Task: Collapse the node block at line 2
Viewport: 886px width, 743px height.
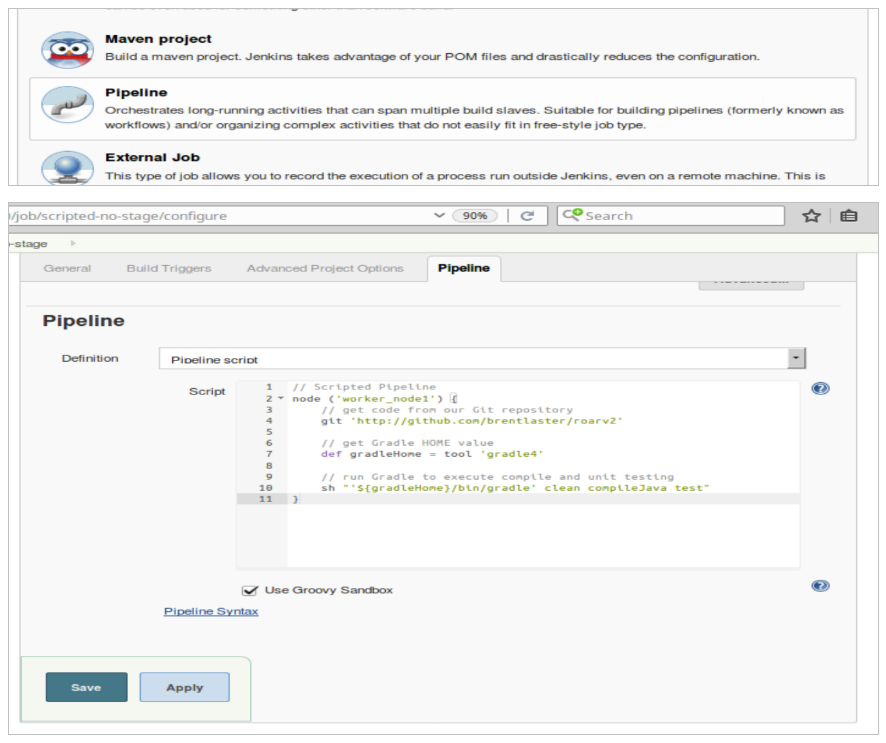Action: pos(280,399)
